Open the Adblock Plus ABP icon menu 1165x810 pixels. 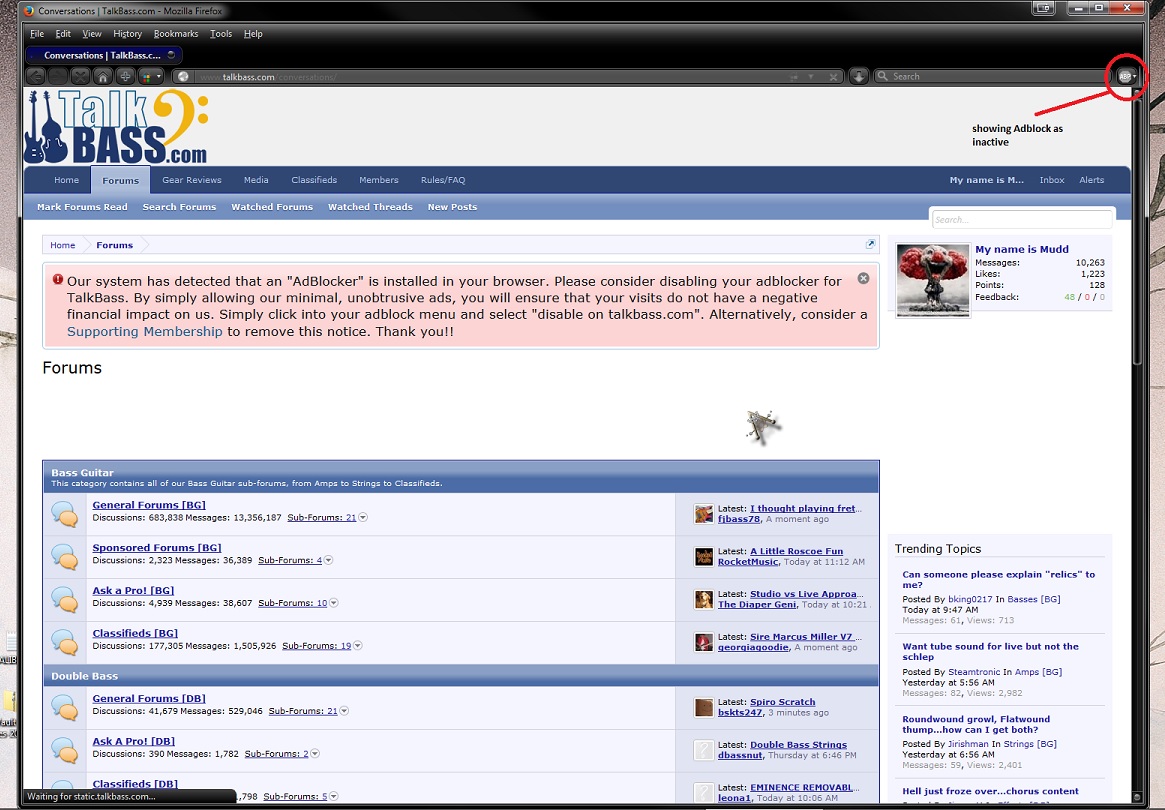(1127, 77)
